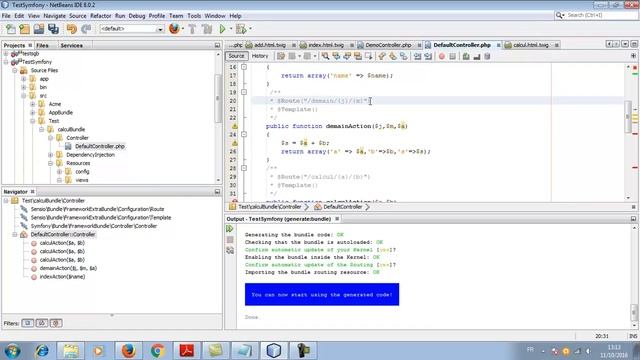Click editor vertical scrollbar thumb

click(628, 117)
